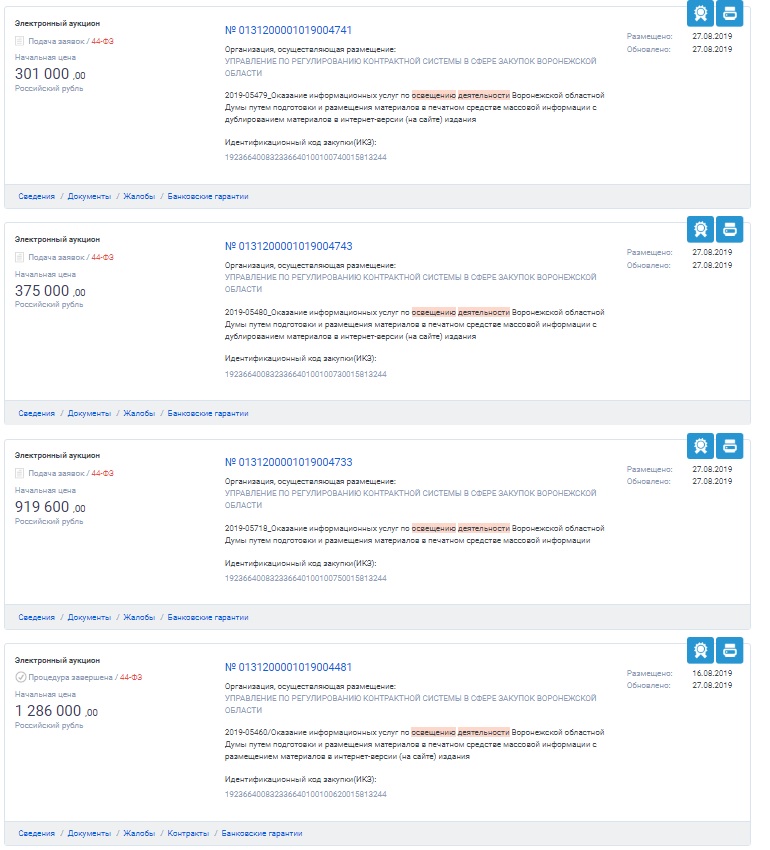Click the organization name link in the first auction card

point(410,67)
